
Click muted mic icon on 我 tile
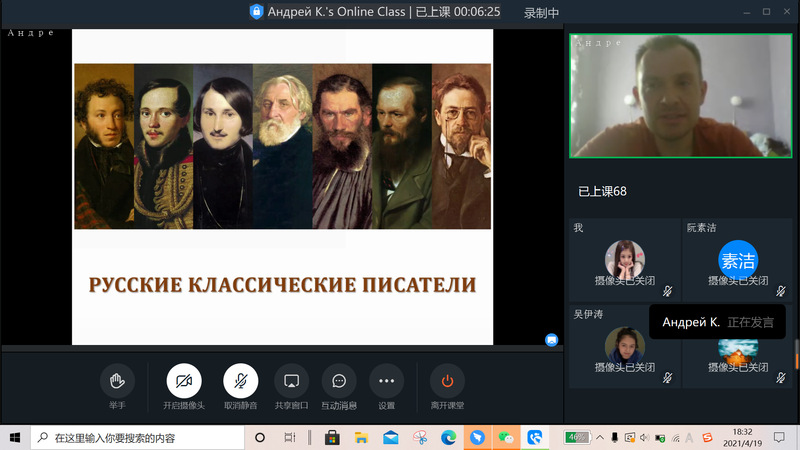667,291
